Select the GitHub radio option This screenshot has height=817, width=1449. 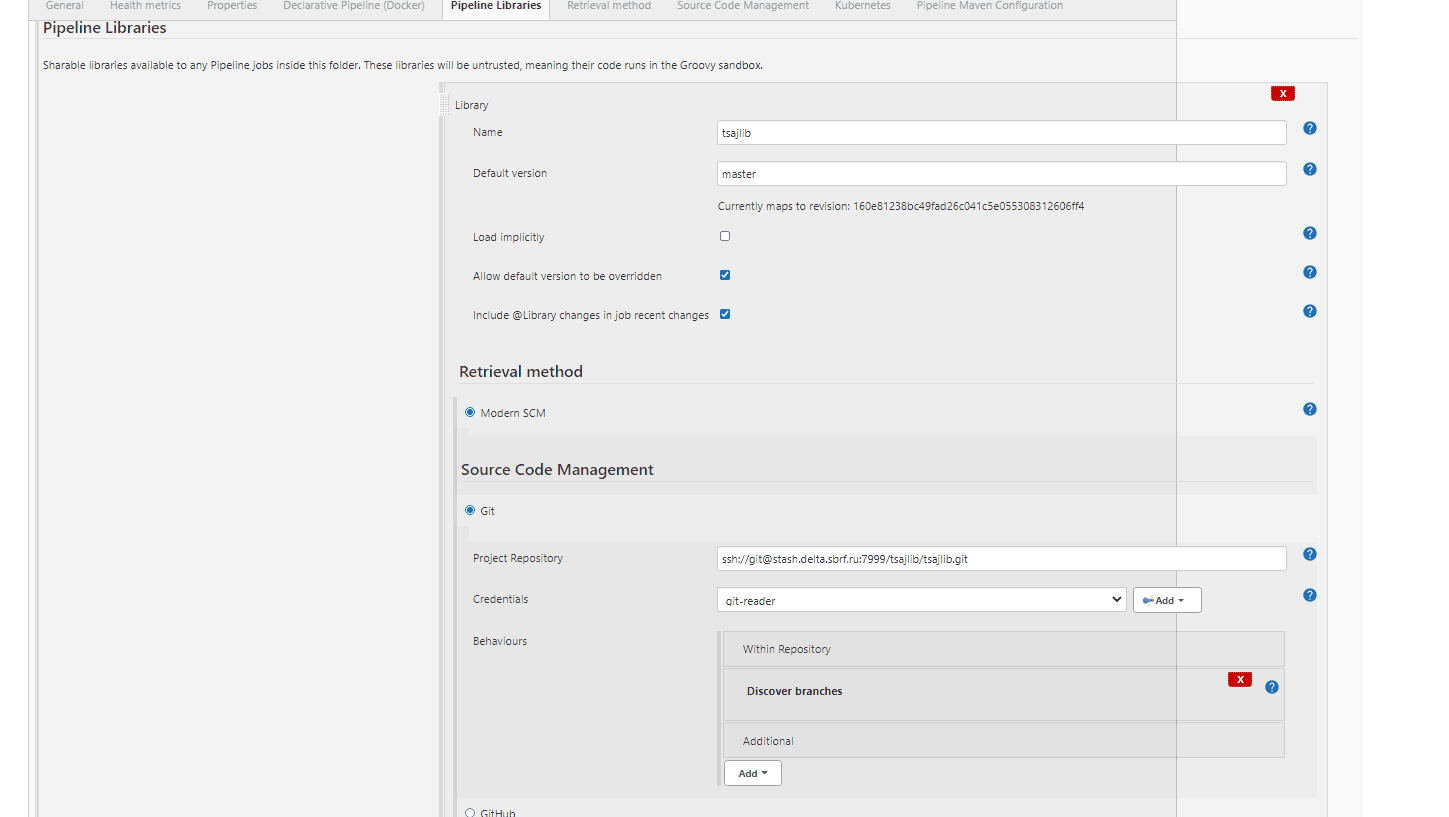coord(470,813)
